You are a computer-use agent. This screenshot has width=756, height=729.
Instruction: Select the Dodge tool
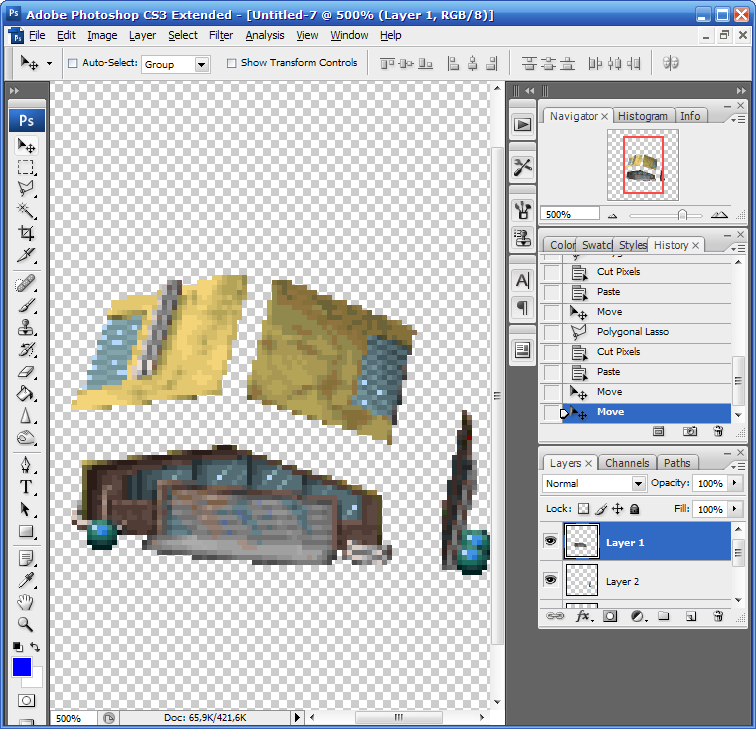[26, 438]
